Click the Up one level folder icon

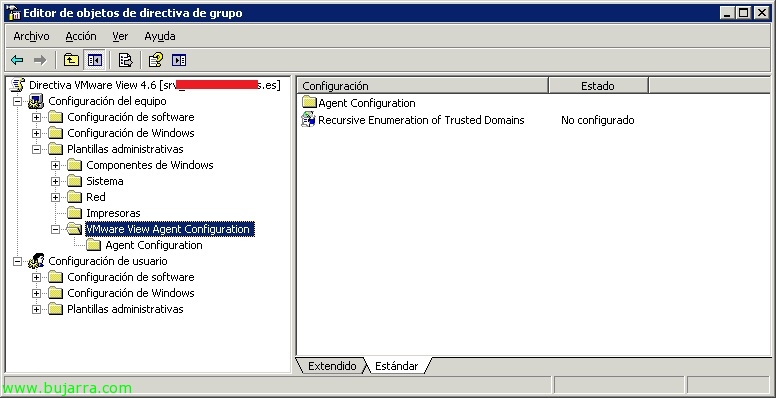tap(71, 60)
